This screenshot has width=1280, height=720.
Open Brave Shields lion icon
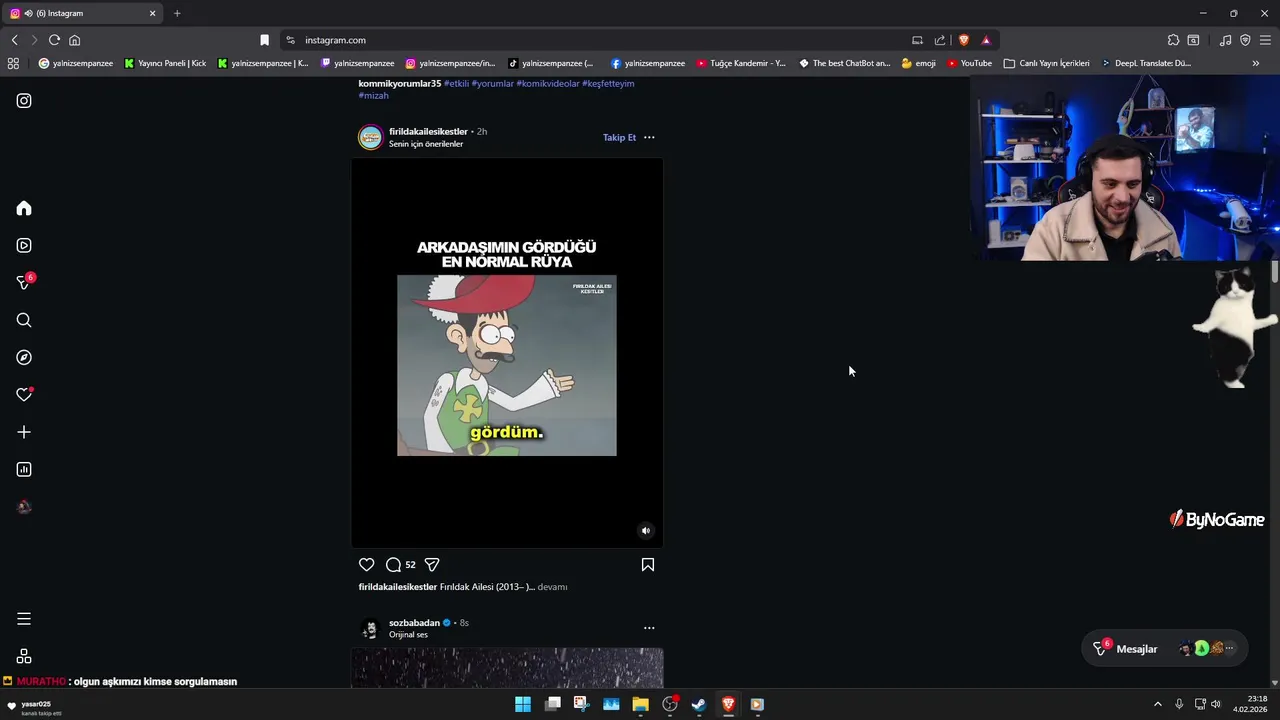coord(964,40)
